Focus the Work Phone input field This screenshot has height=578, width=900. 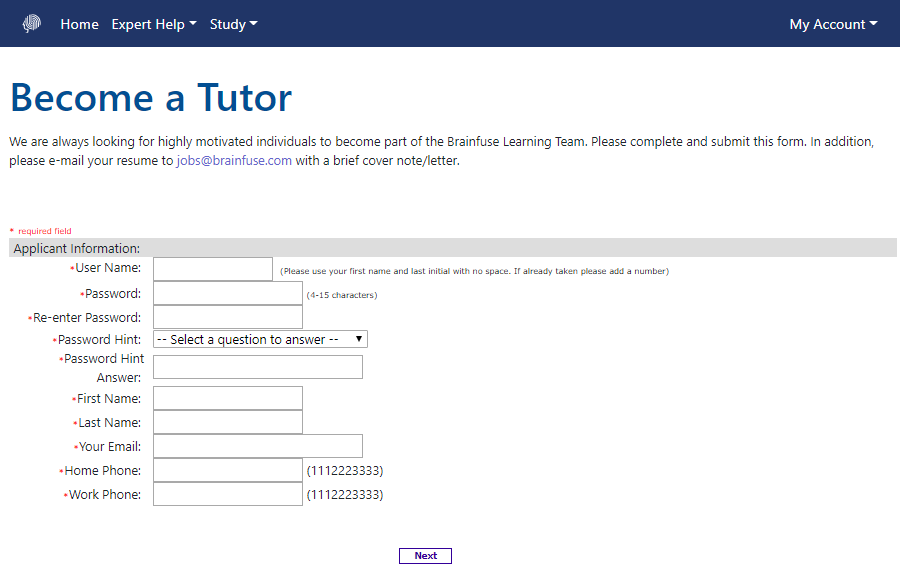(x=227, y=494)
